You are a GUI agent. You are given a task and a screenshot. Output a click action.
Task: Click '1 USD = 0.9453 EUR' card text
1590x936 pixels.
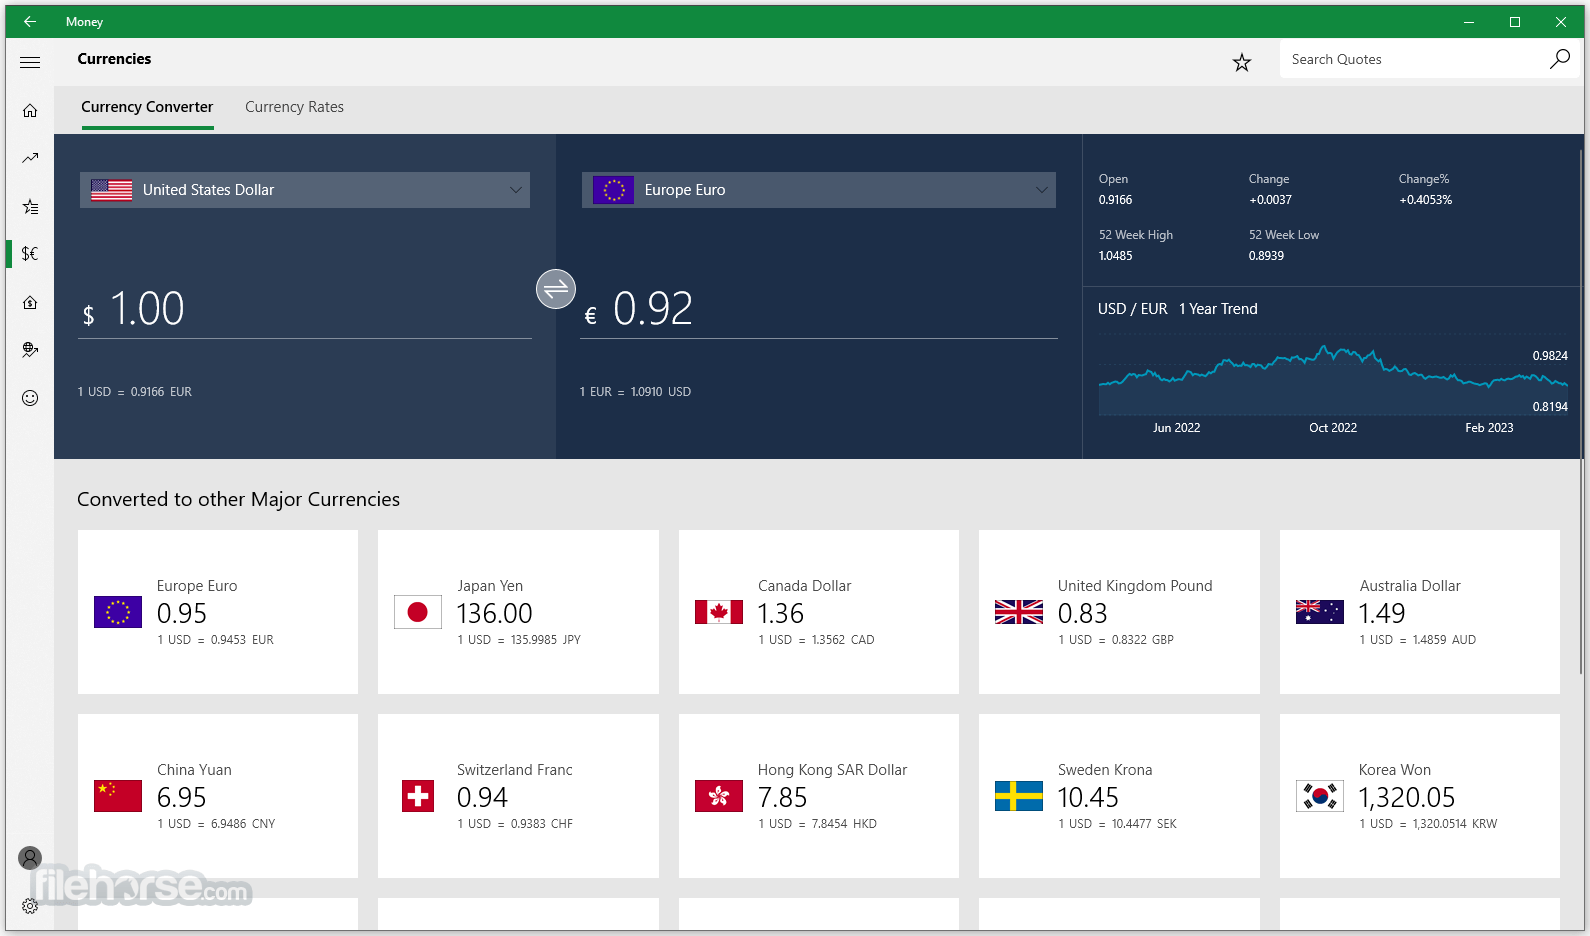pos(215,640)
